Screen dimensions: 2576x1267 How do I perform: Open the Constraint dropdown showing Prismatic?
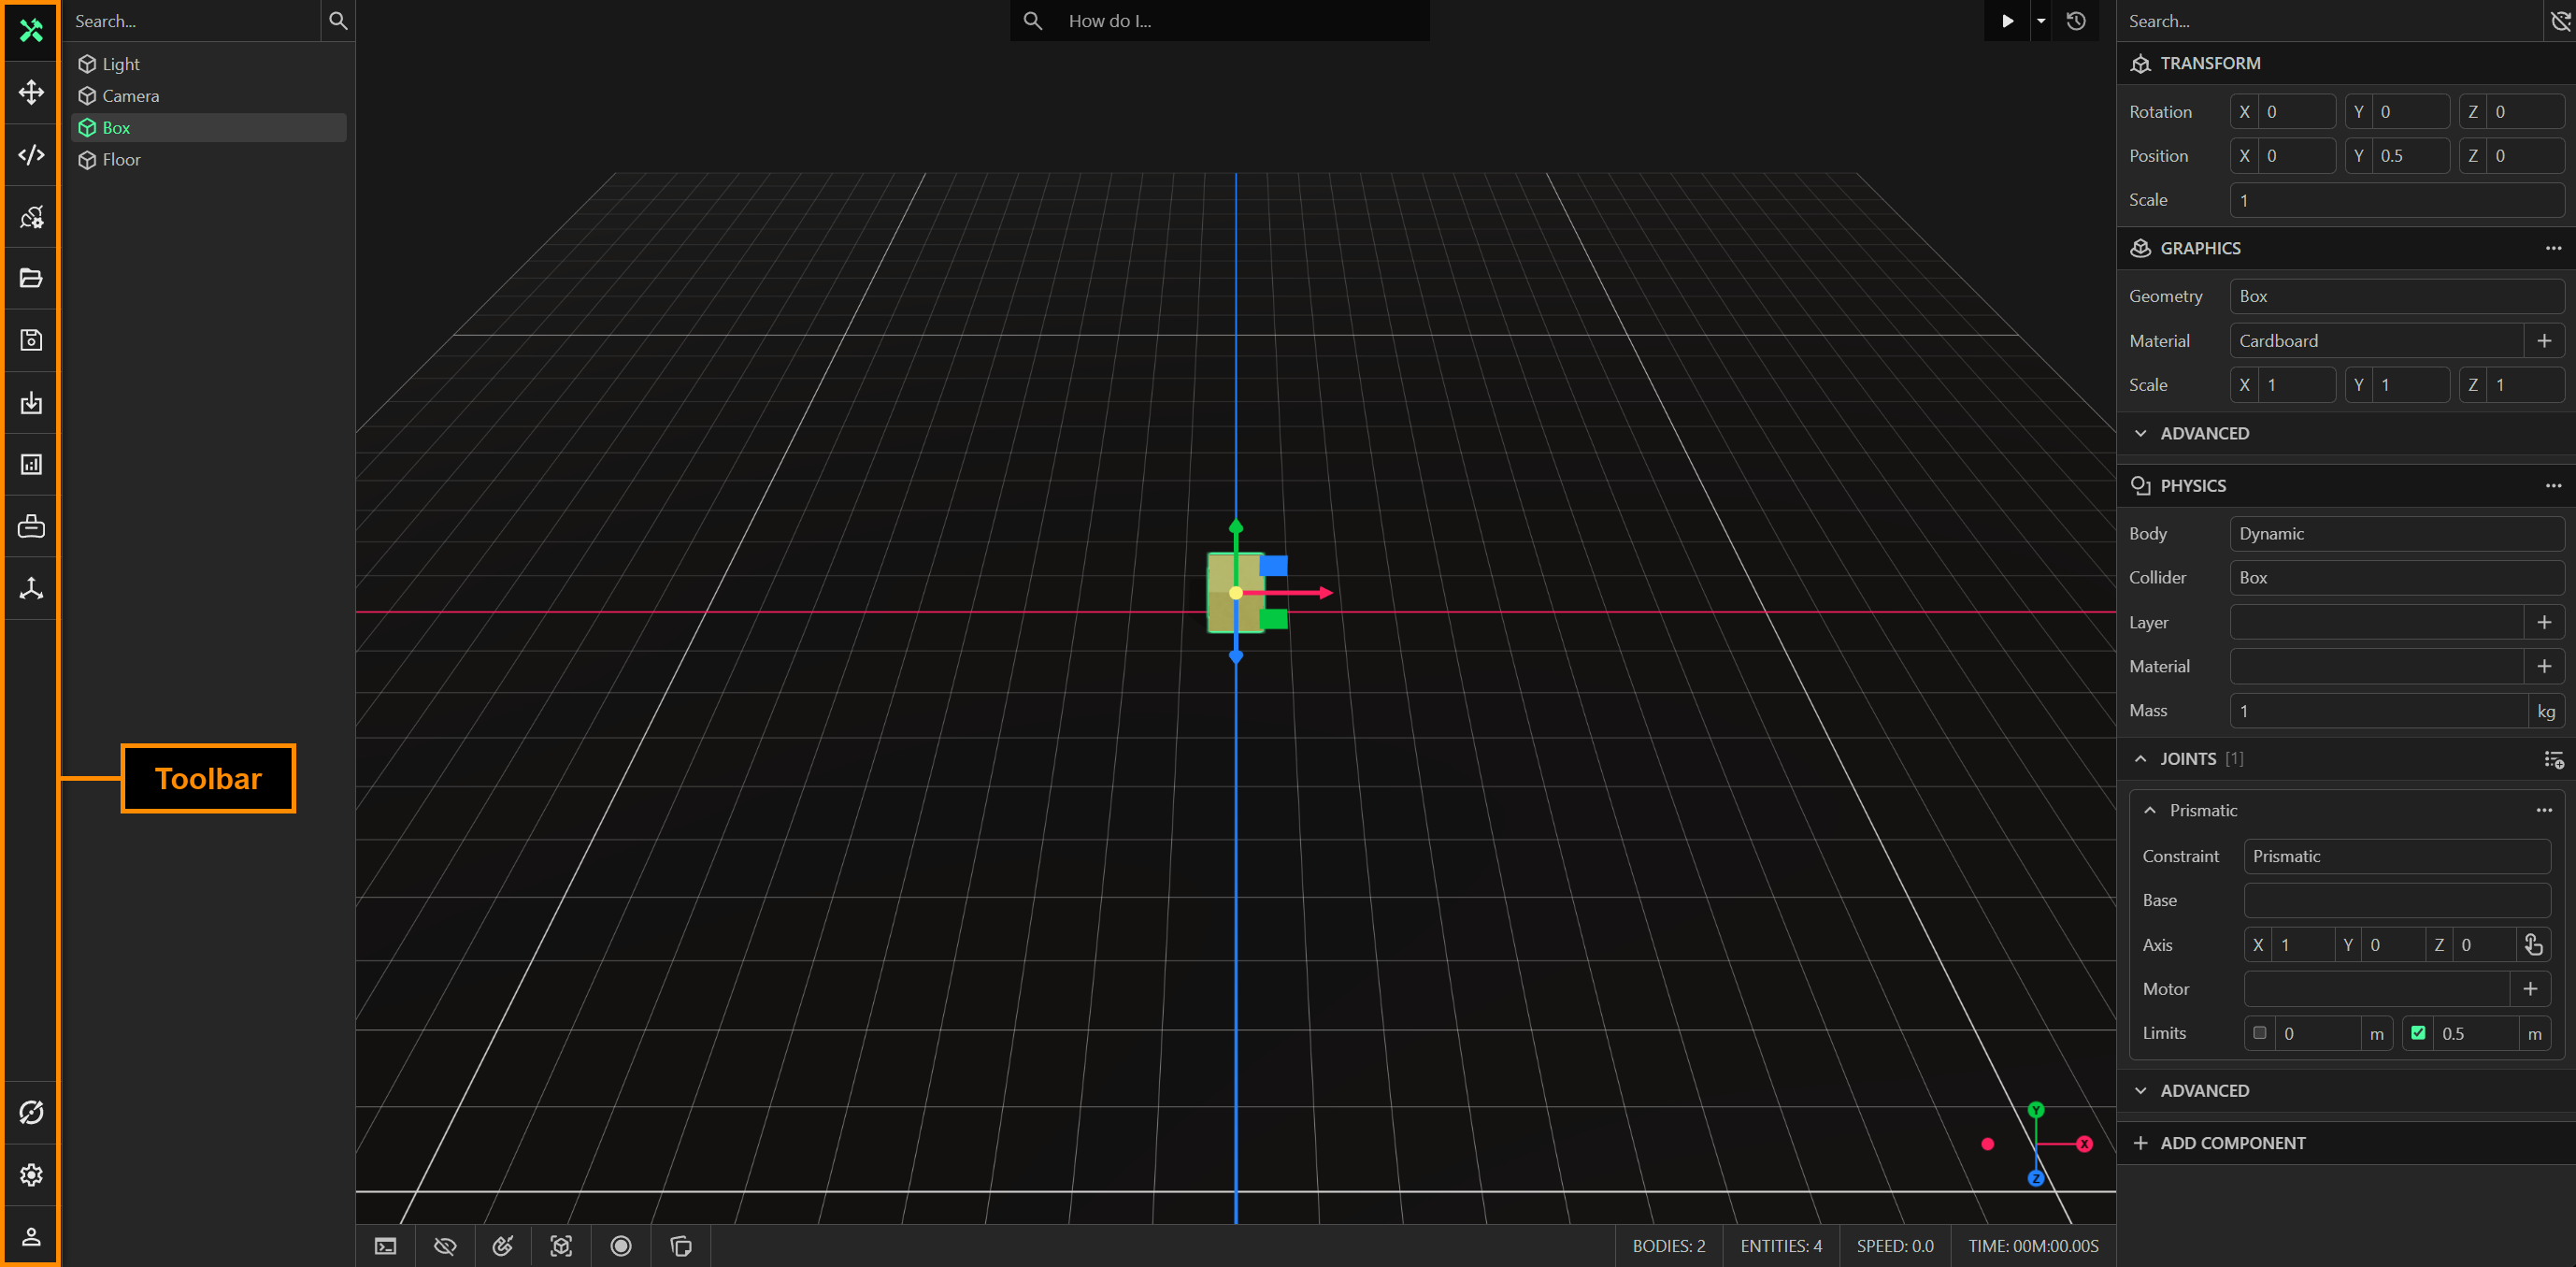[x=2397, y=856]
